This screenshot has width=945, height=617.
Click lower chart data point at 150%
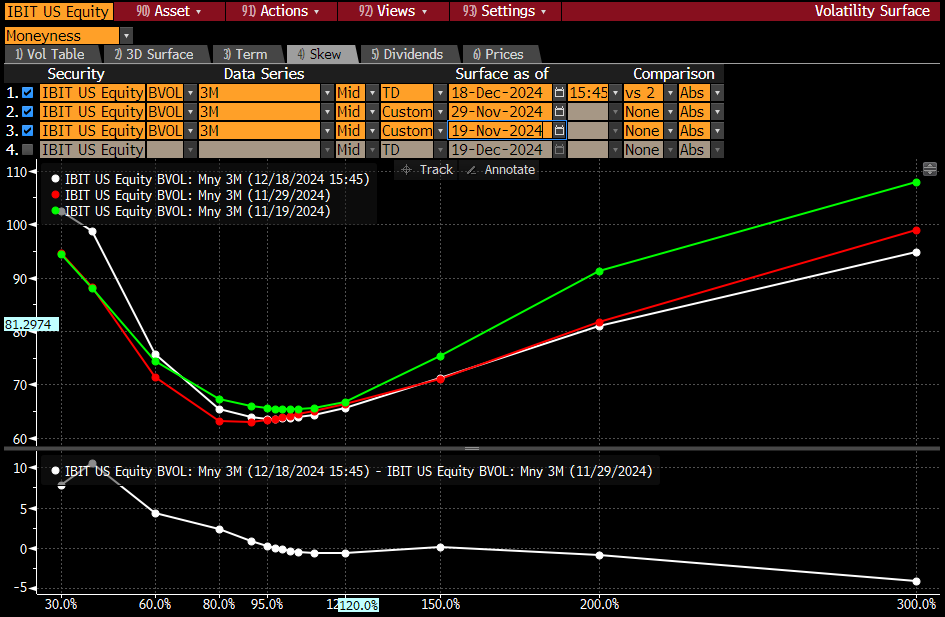[441, 547]
